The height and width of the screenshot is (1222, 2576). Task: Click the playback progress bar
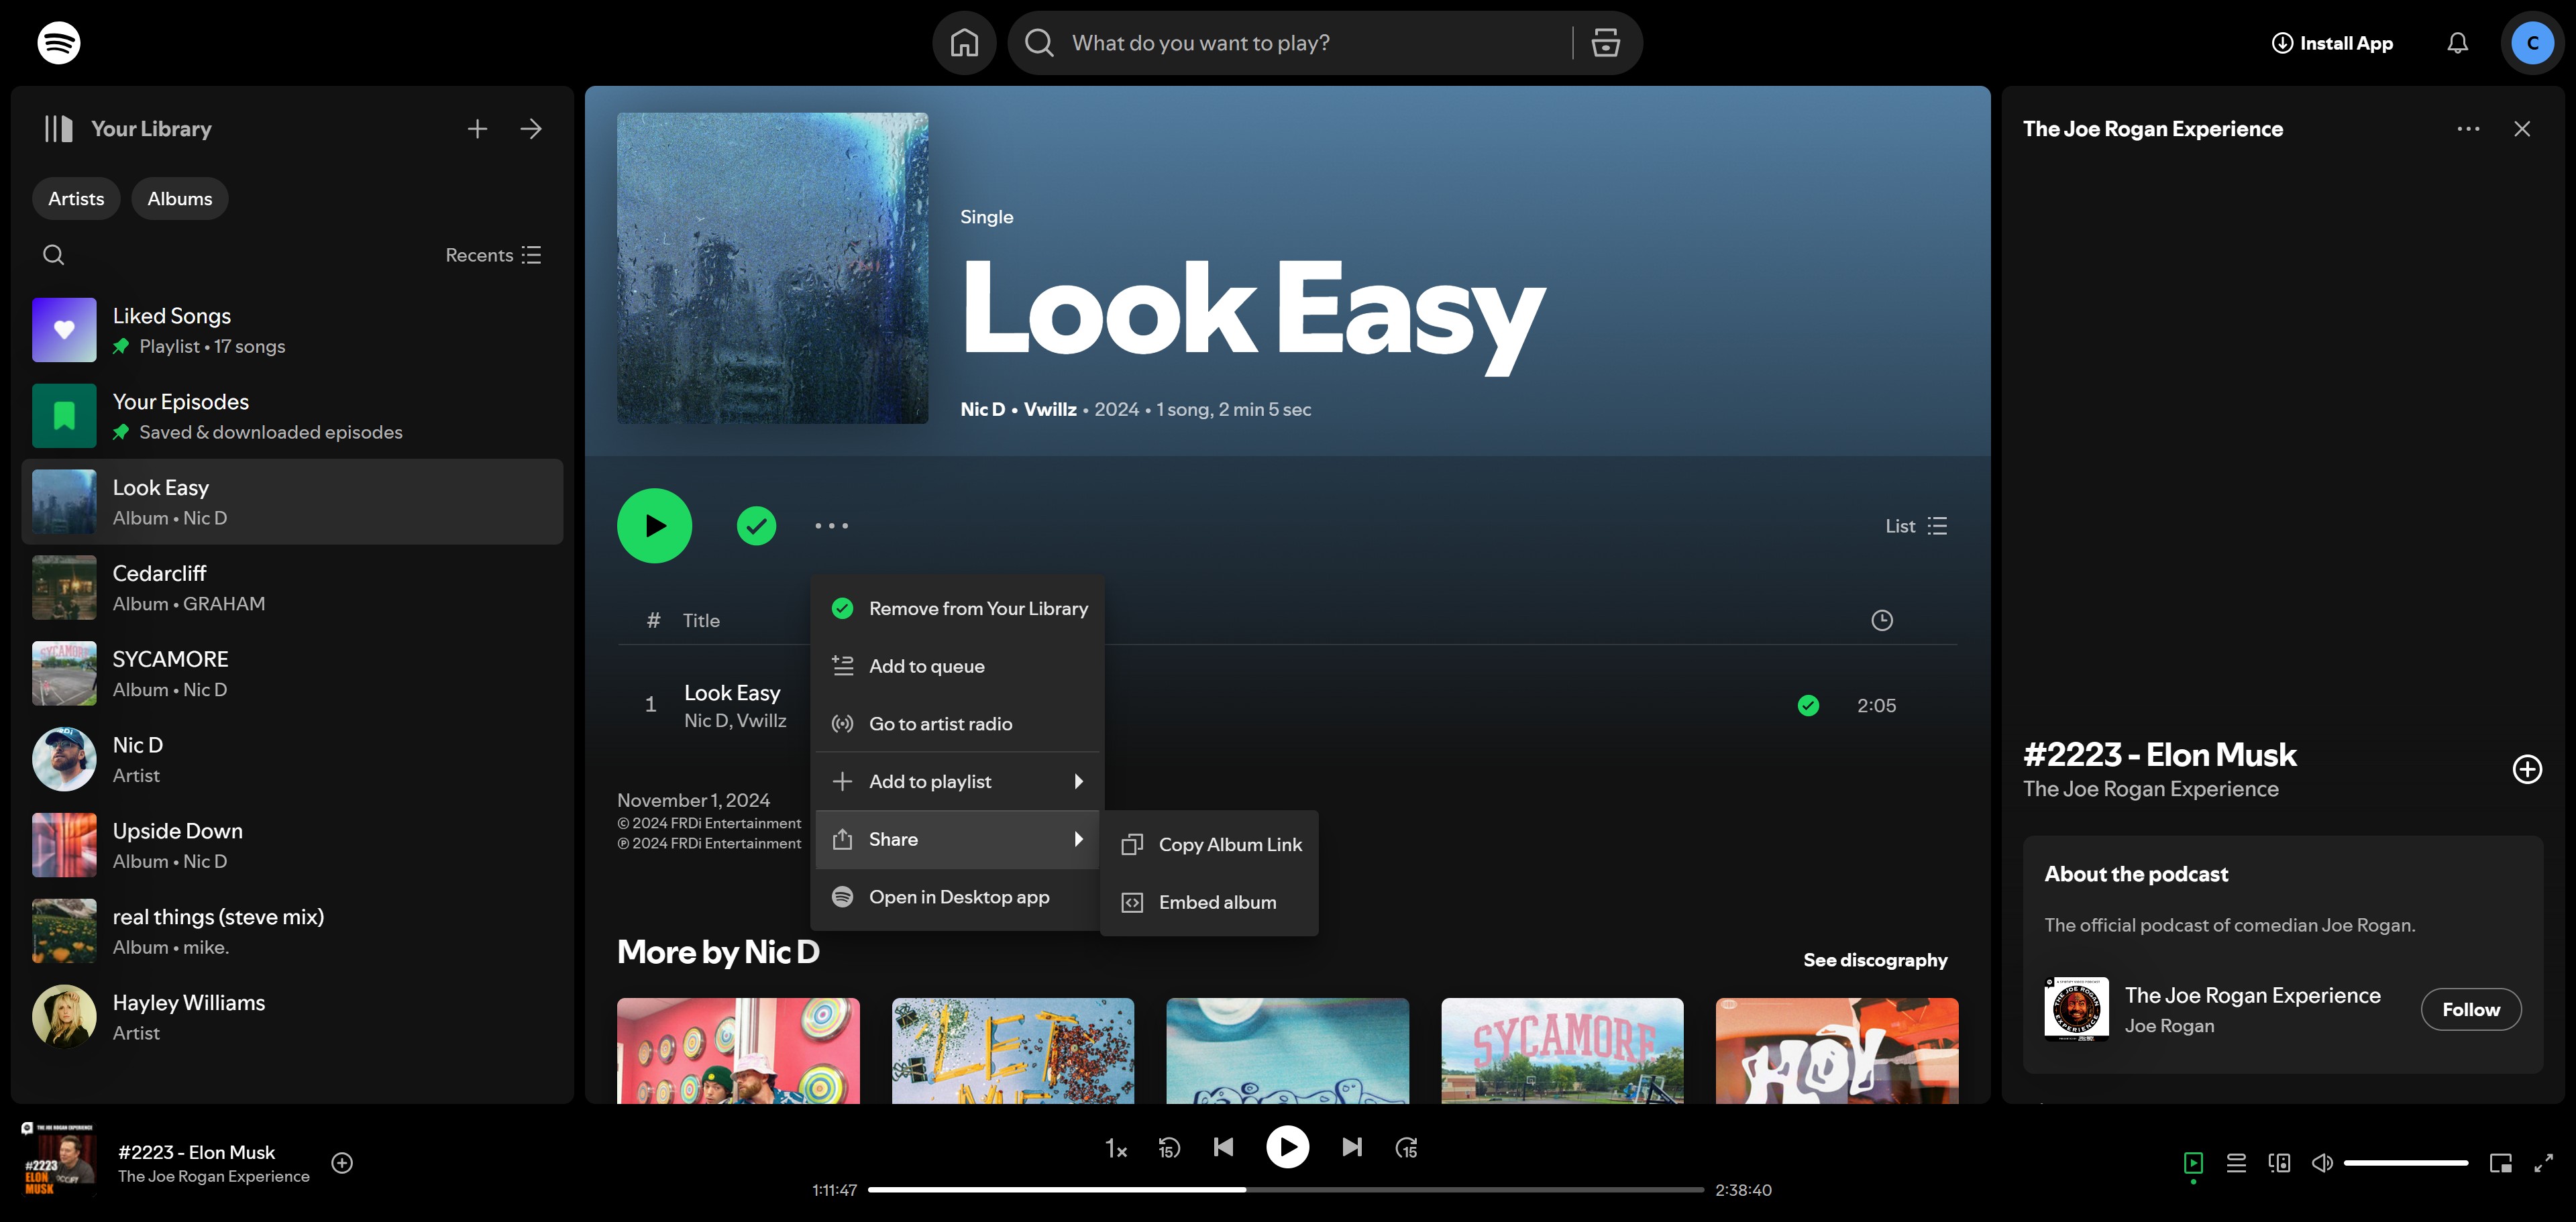tap(1285, 1190)
